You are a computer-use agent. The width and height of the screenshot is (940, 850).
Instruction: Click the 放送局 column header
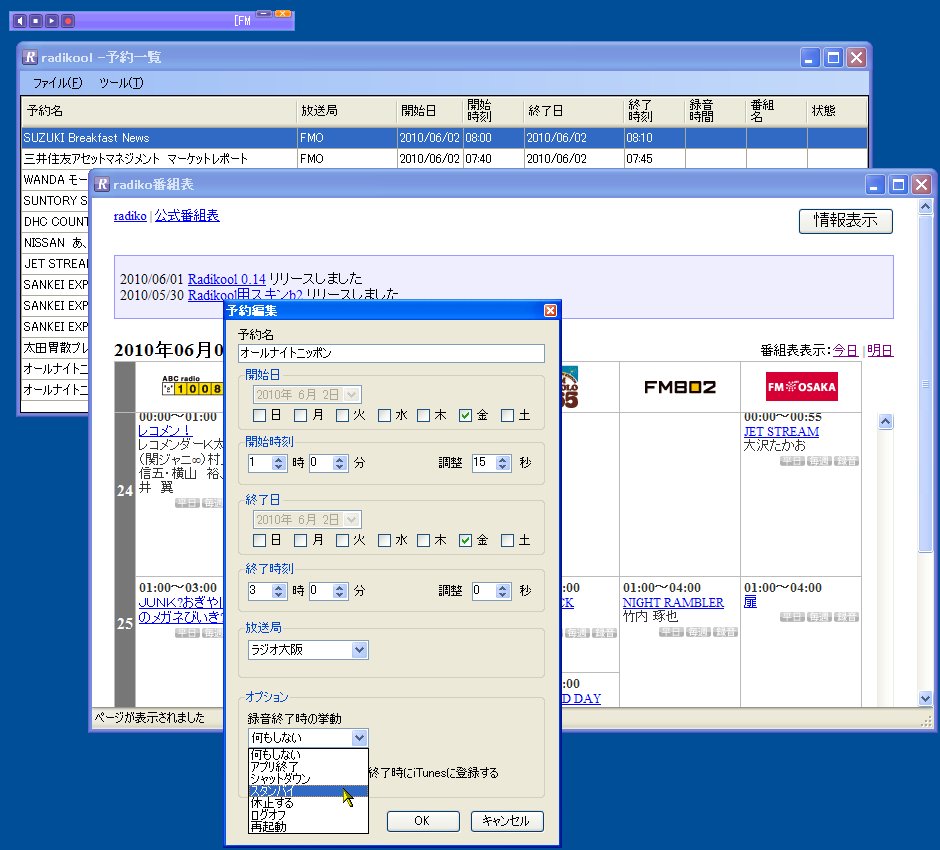[347, 111]
